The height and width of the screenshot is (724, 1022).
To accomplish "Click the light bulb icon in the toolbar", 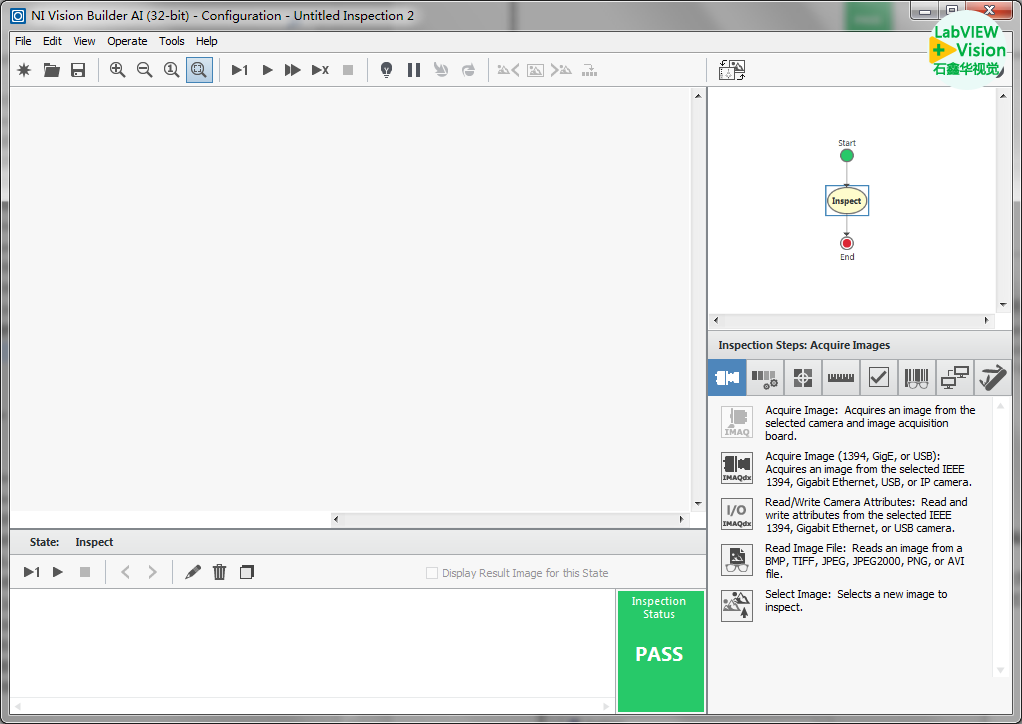I will [387, 70].
